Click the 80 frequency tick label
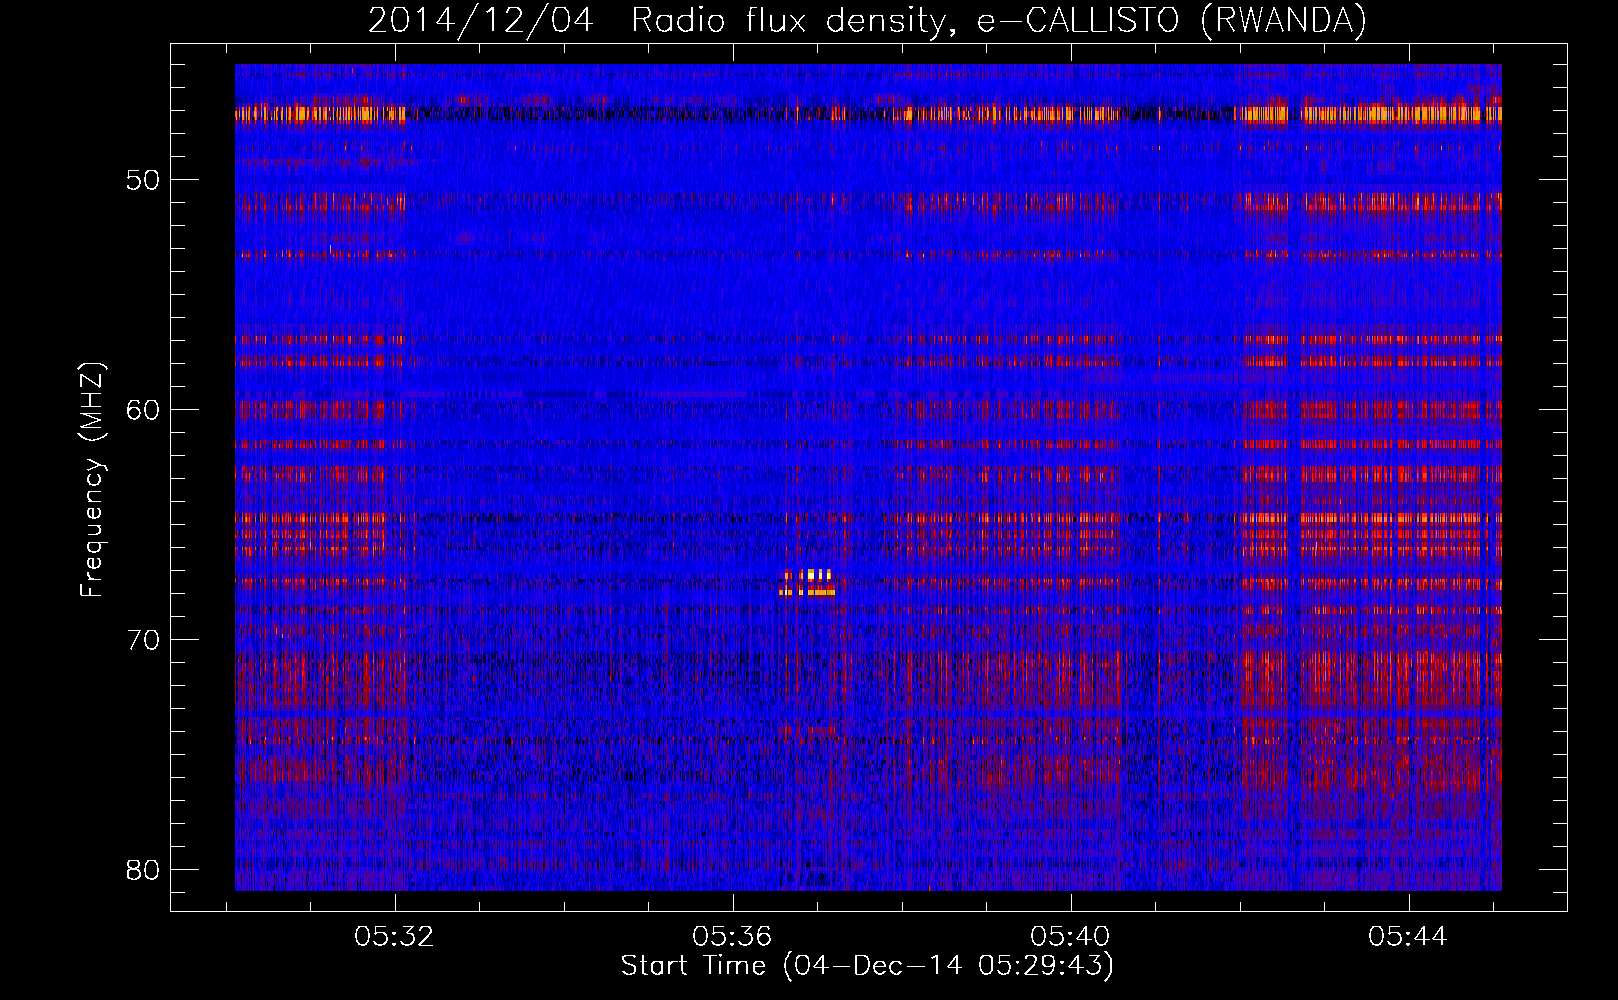Image resolution: width=1618 pixels, height=1000 pixels. point(143,869)
